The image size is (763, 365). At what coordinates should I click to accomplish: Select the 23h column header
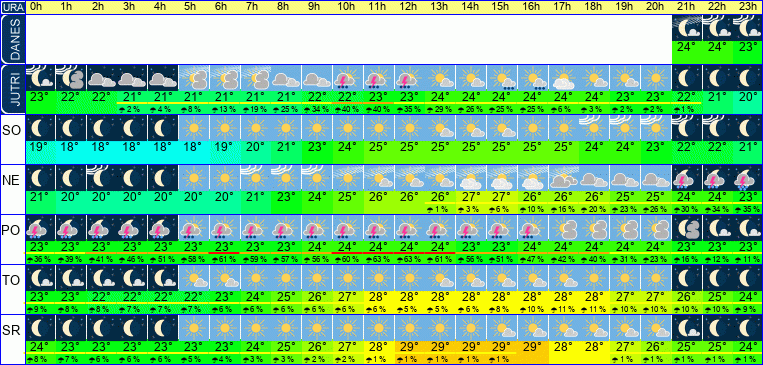[x=748, y=7]
